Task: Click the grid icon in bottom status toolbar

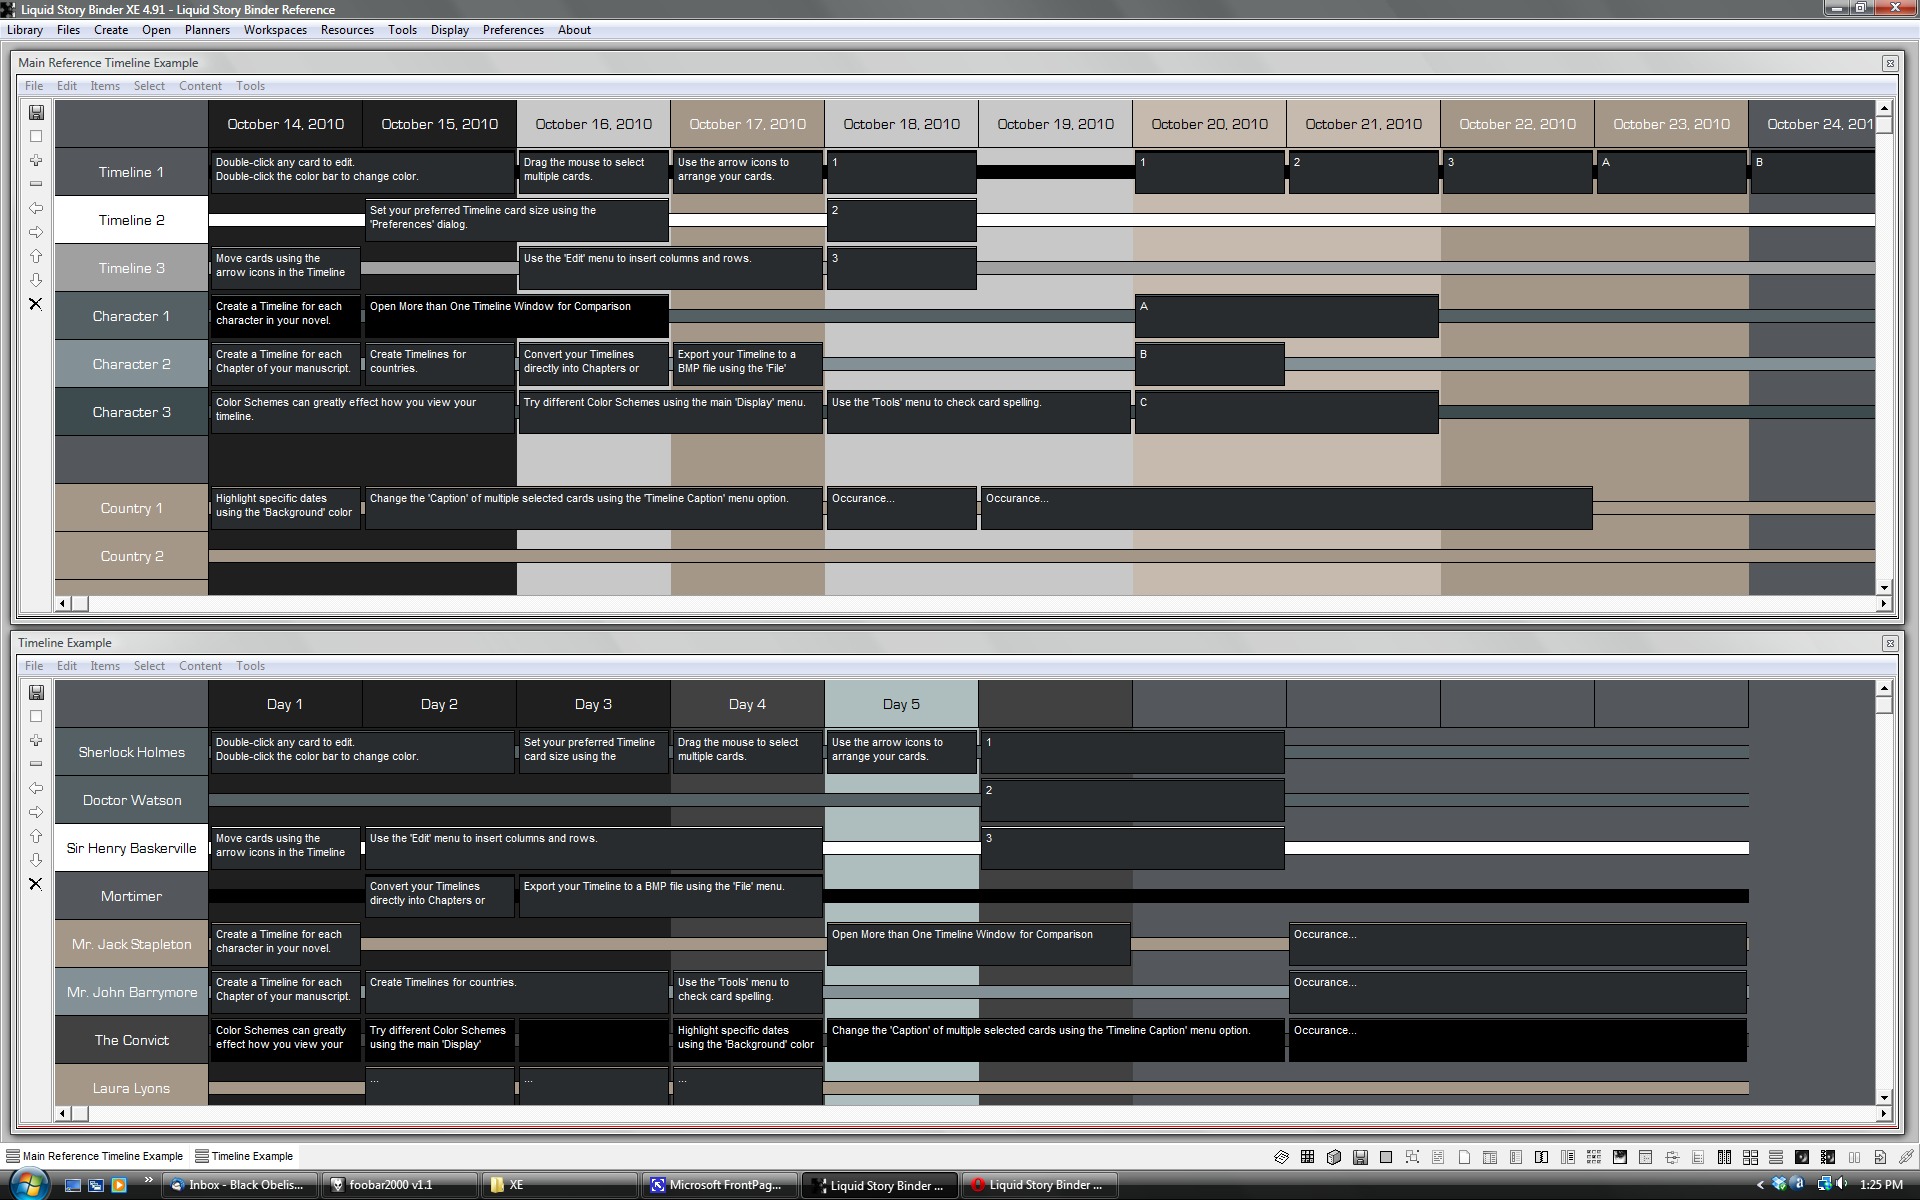Action: point(1307,1157)
